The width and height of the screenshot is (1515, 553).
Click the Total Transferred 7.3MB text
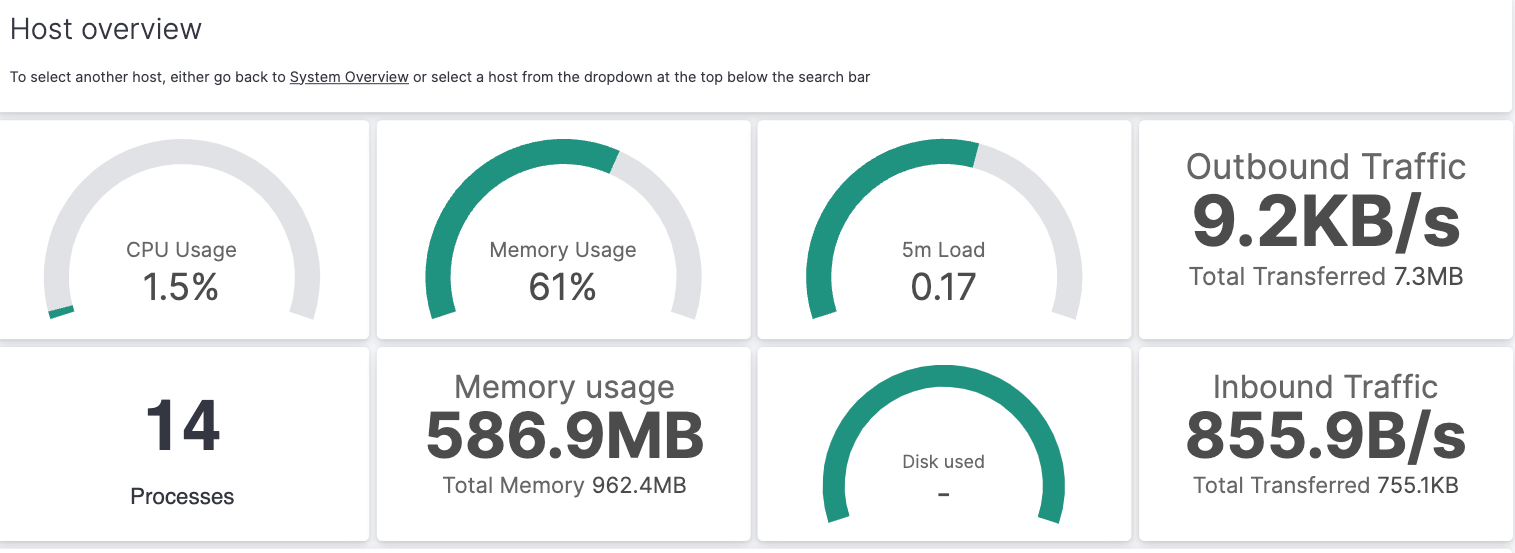pyautogui.click(x=1326, y=276)
